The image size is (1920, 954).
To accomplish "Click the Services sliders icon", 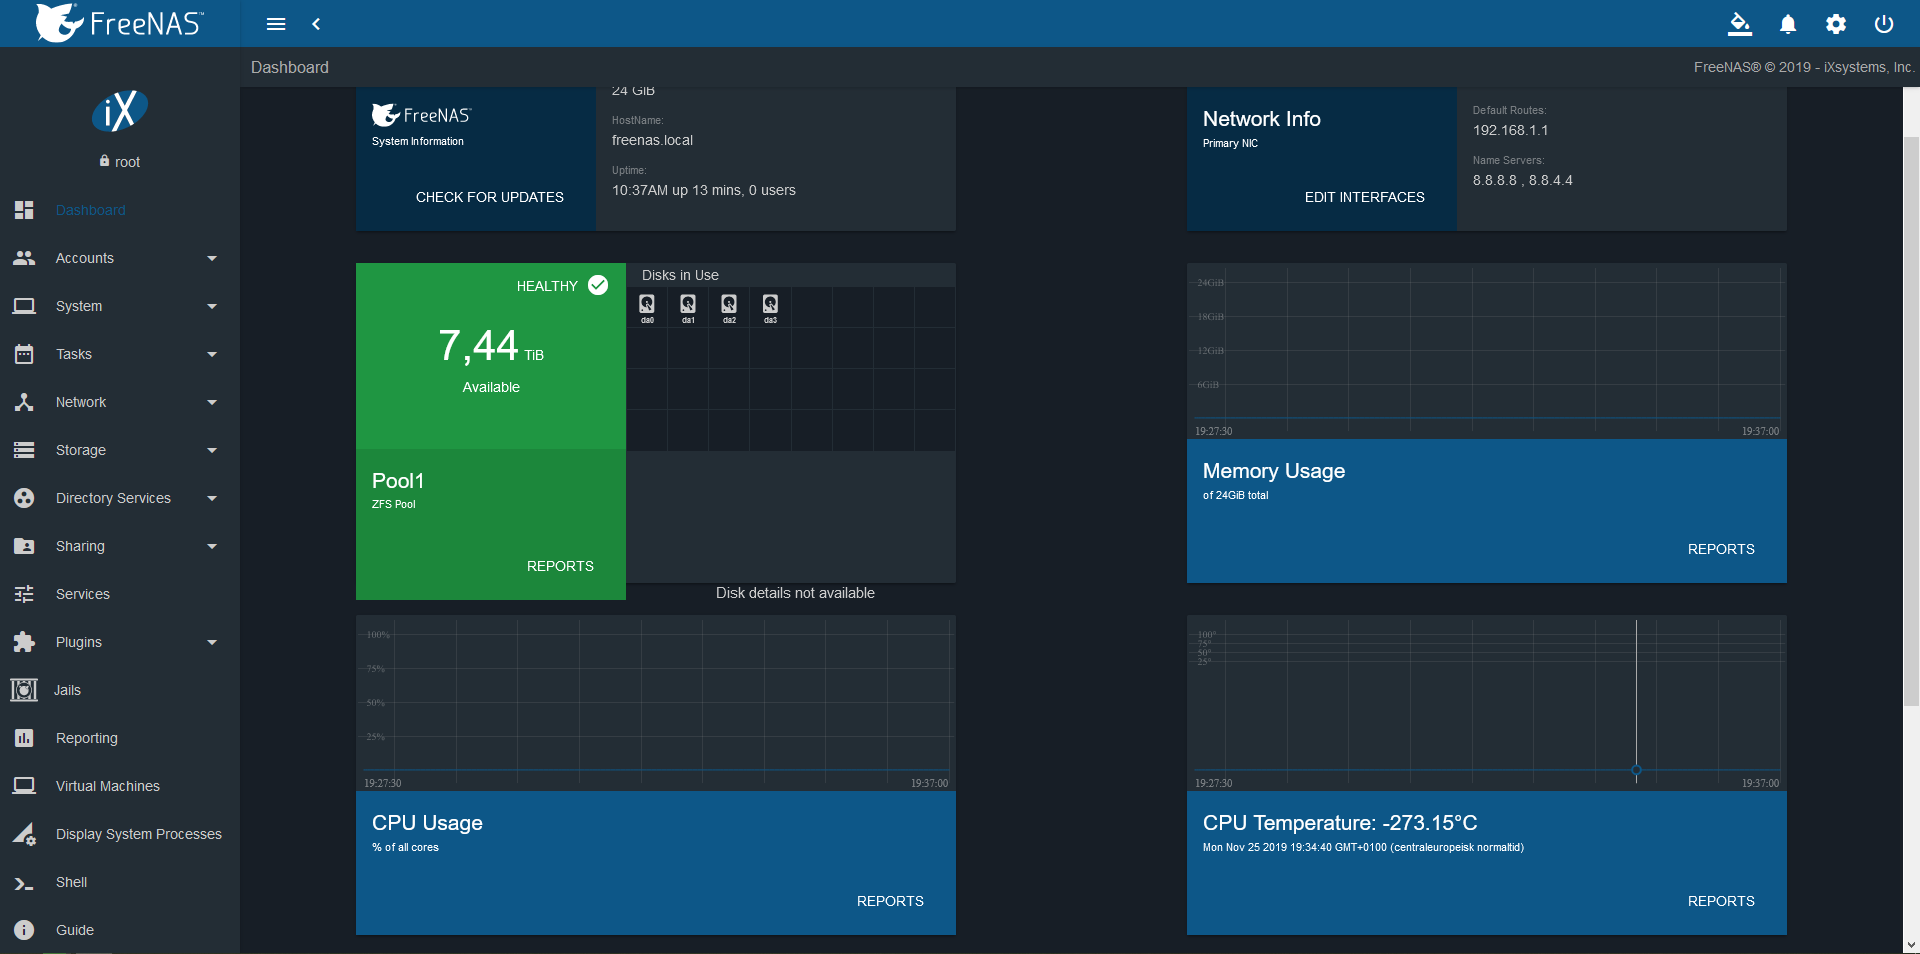I will click(x=24, y=594).
